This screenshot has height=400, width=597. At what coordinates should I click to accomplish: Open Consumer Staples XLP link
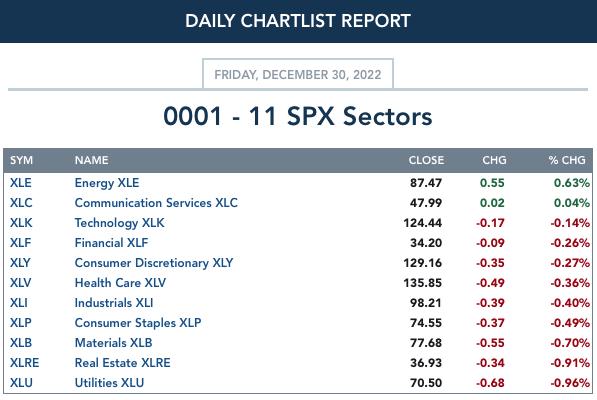pyautogui.click(x=138, y=323)
